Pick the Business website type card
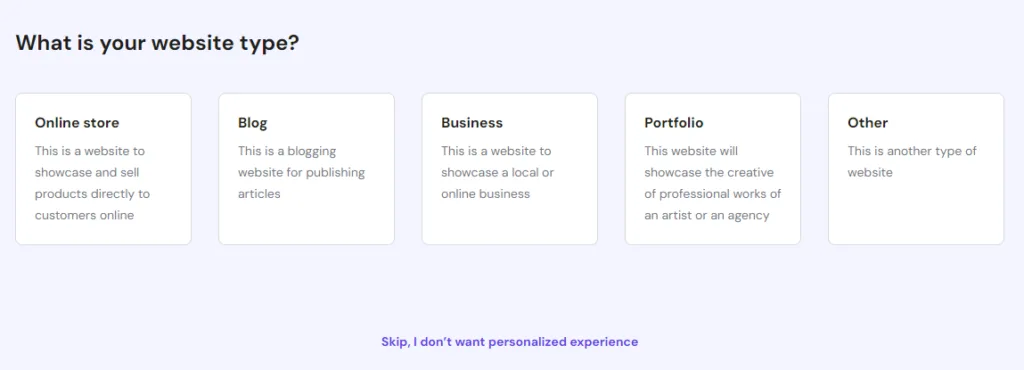Screen dimensions: 1024x370 click(509, 169)
